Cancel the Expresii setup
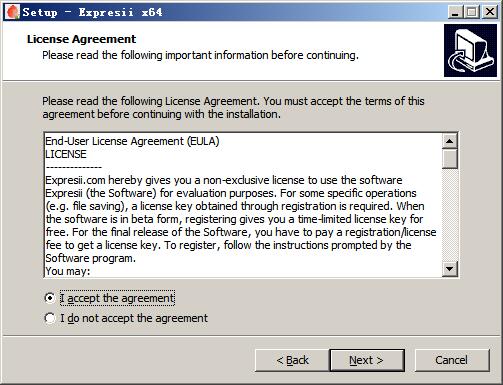 (452, 360)
